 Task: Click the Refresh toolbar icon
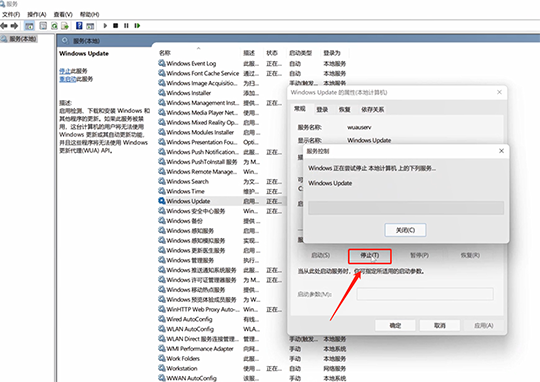click(54, 25)
